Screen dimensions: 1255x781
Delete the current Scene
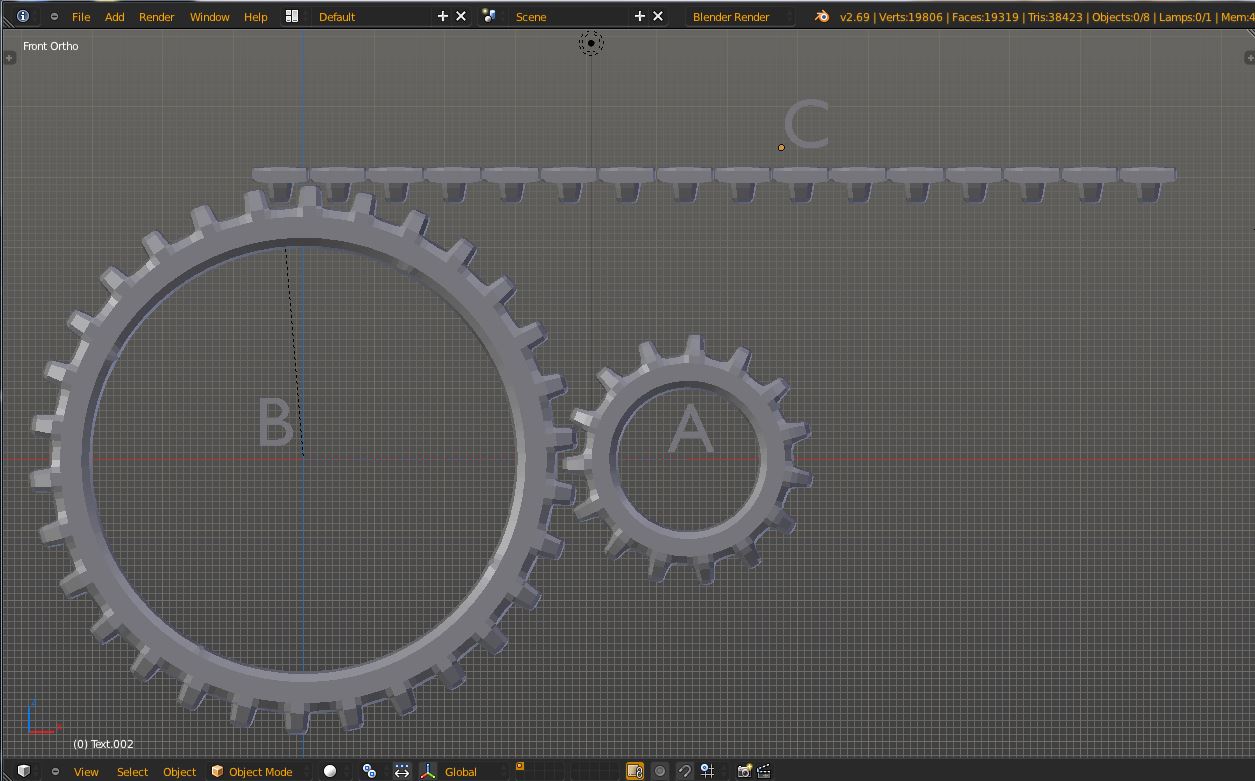coord(658,16)
